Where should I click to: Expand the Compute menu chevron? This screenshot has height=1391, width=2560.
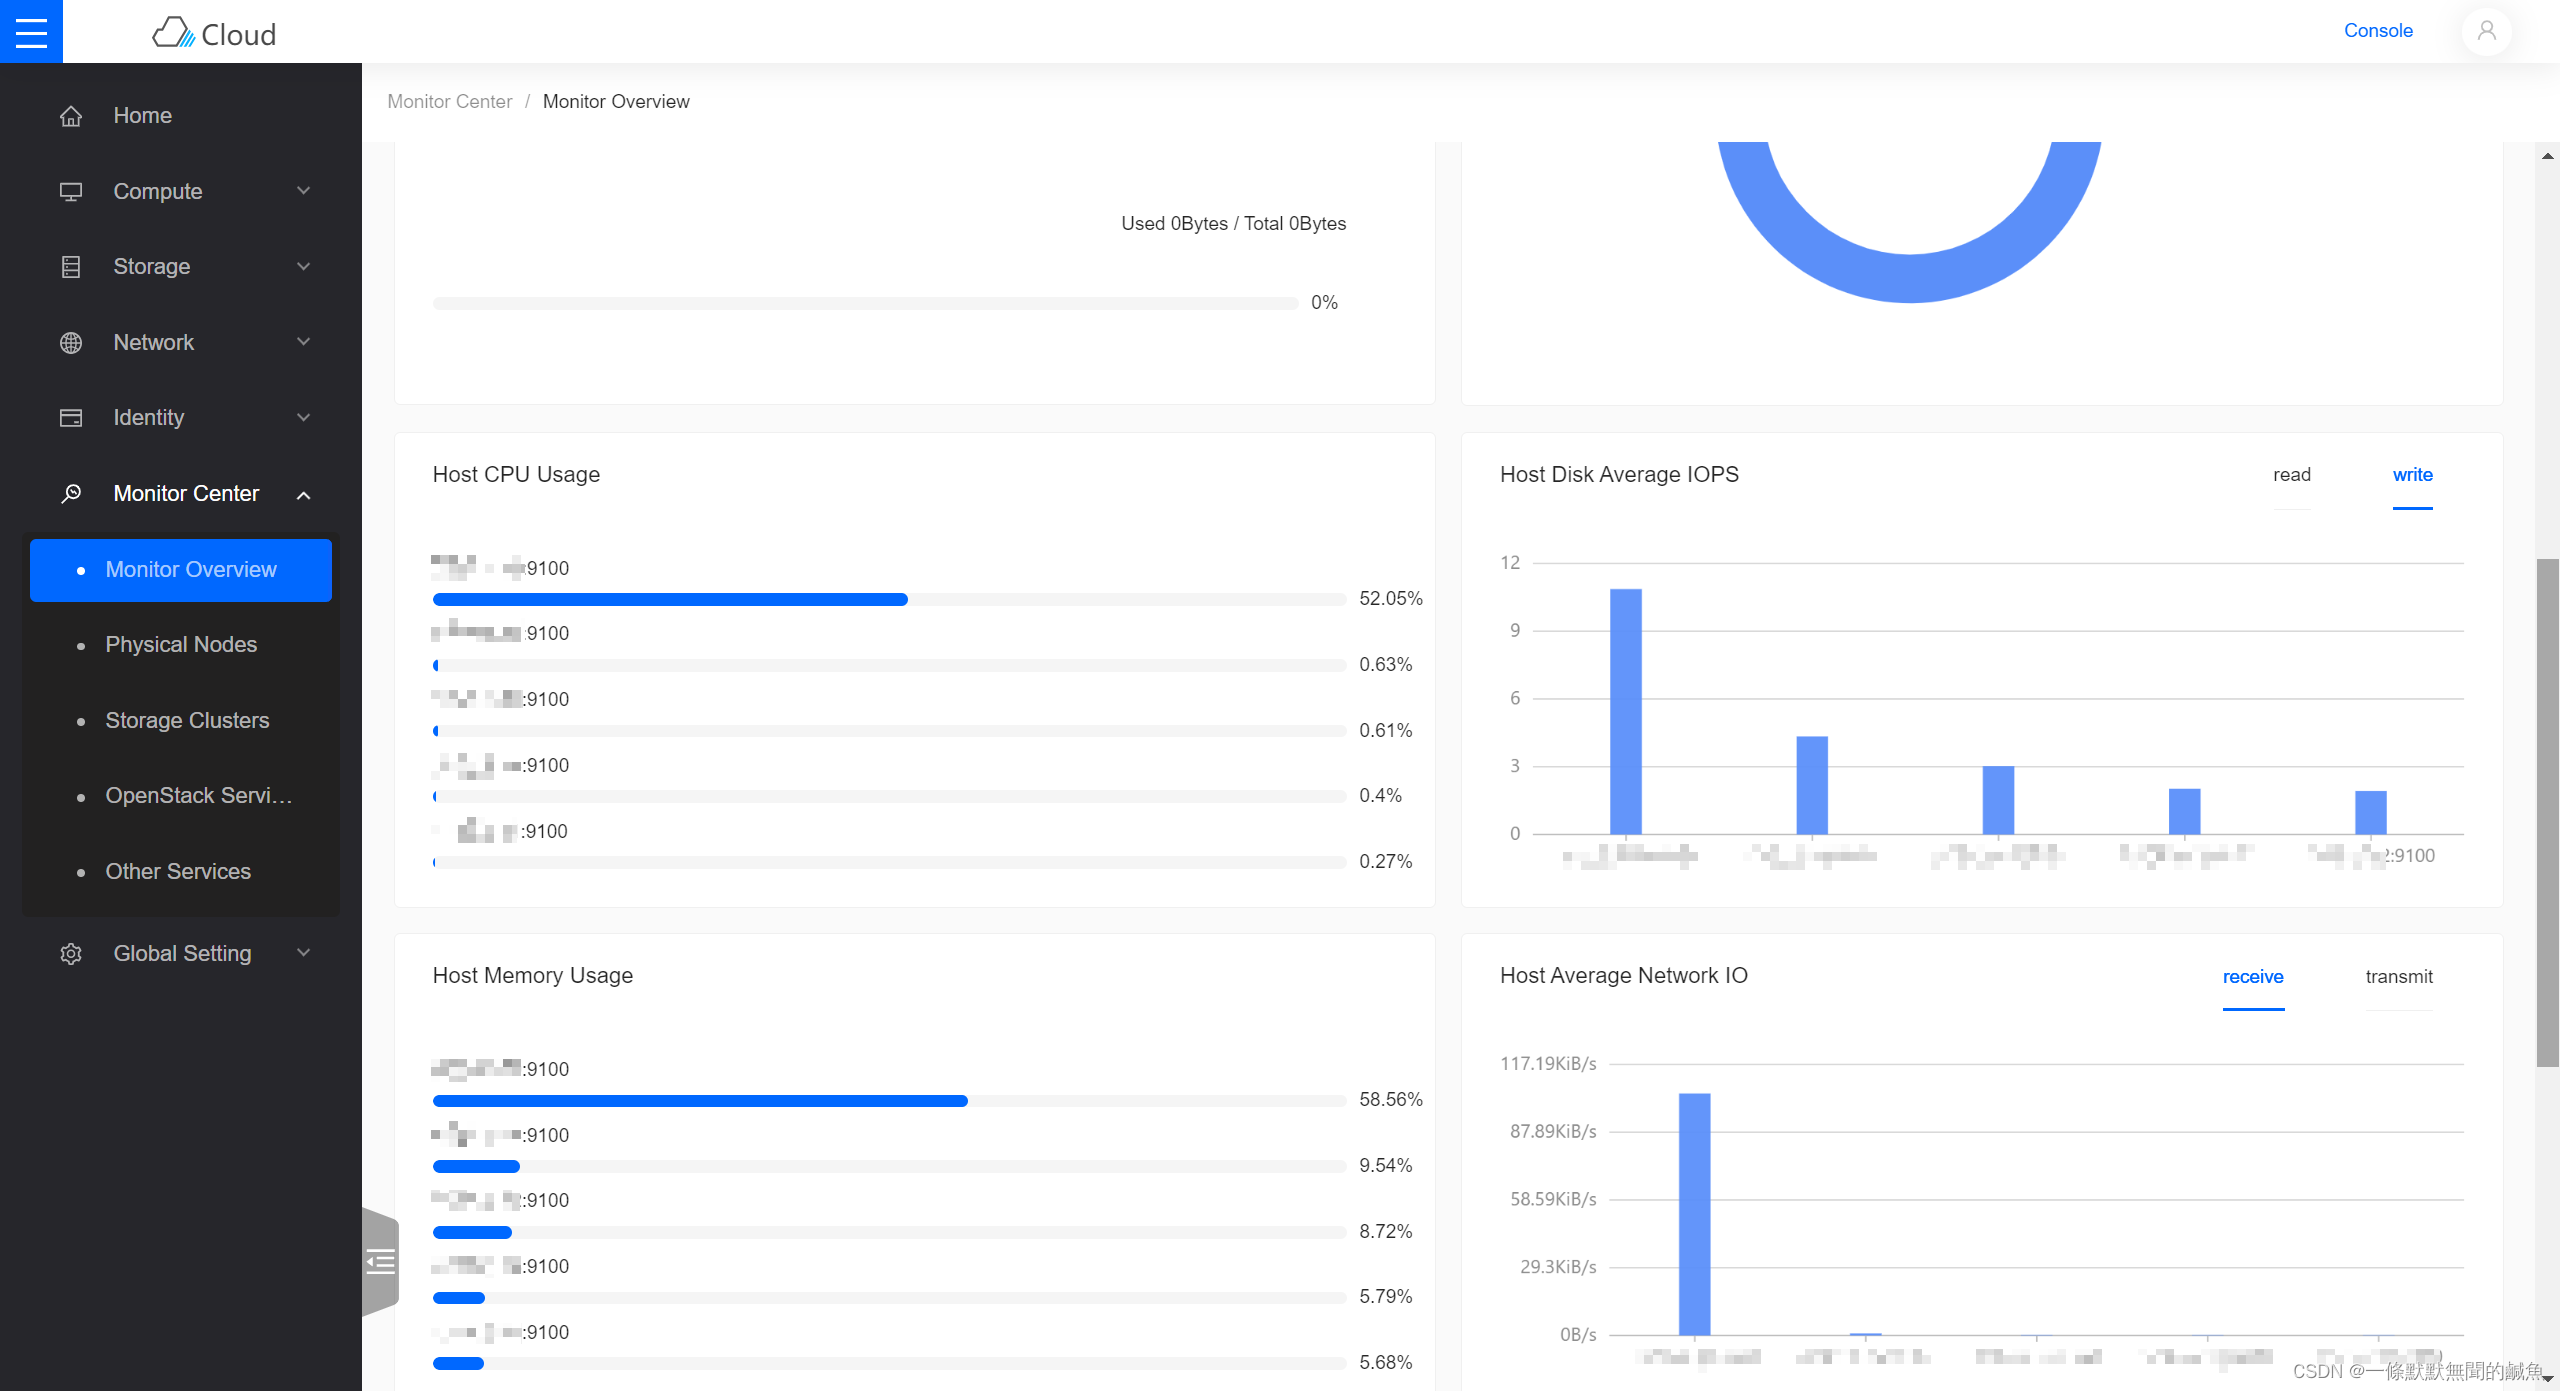coord(304,191)
